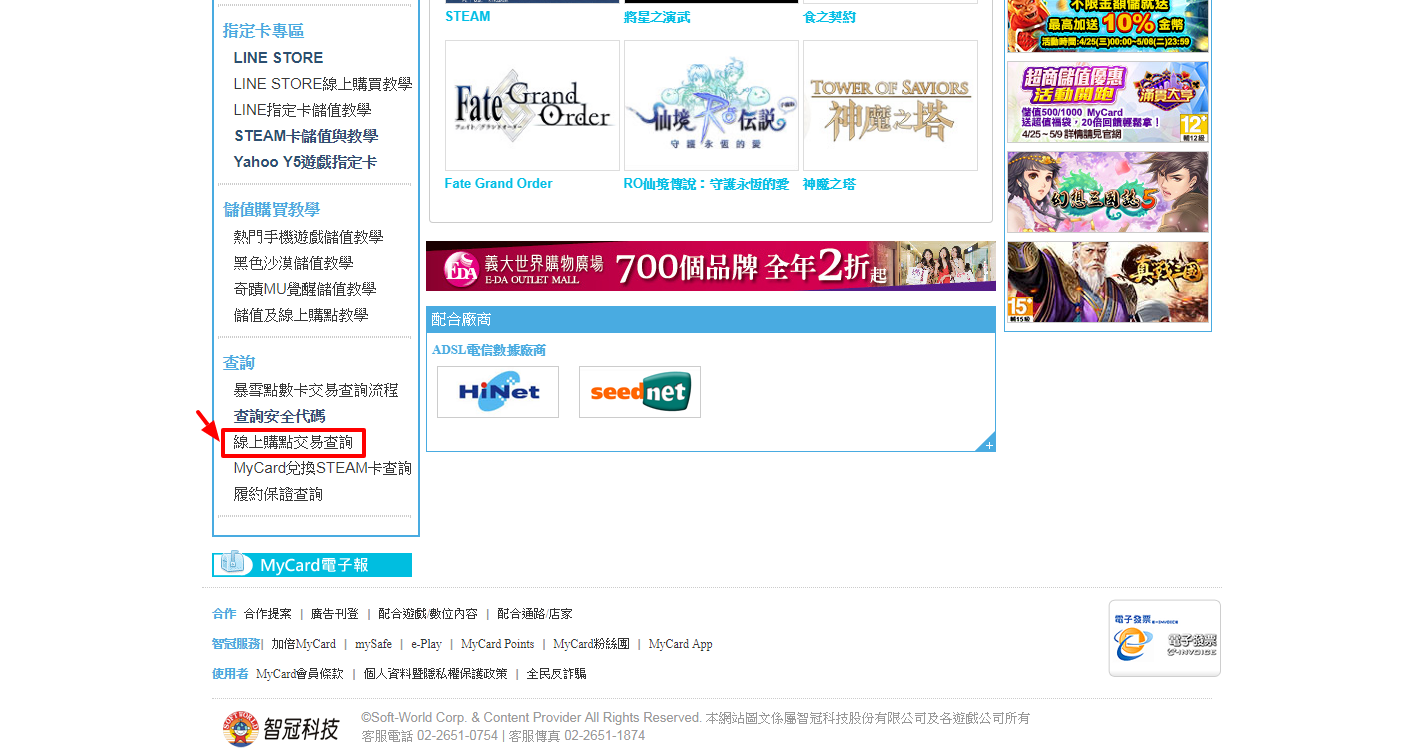Click the 真戰三國 game ad banner
The width and height of the screenshot is (1423, 752).
1107,282
